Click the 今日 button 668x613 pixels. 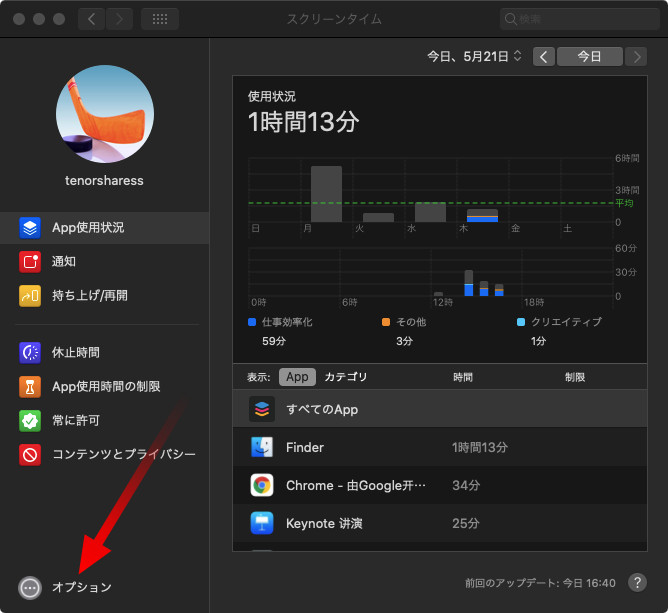click(590, 57)
